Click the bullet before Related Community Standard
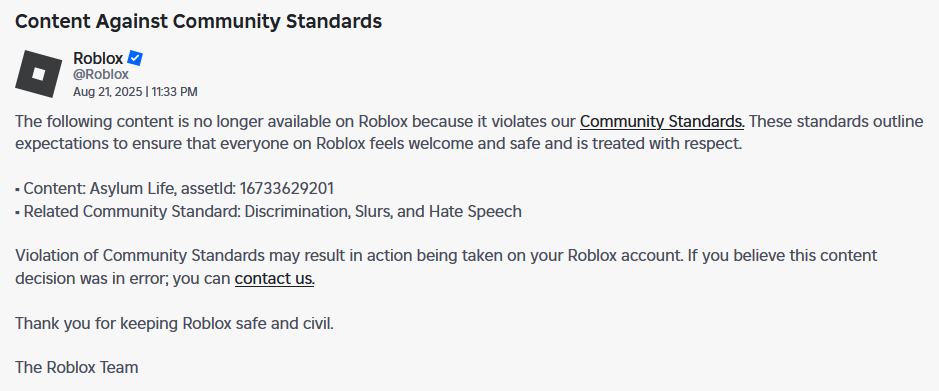Screen dimensions: 939x391 point(17,212)
